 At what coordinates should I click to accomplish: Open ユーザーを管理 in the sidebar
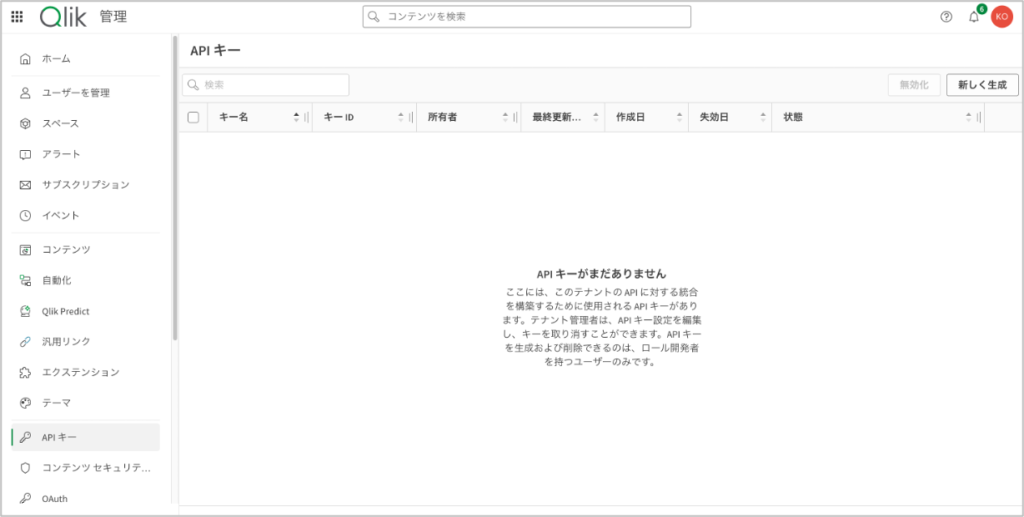75,93
